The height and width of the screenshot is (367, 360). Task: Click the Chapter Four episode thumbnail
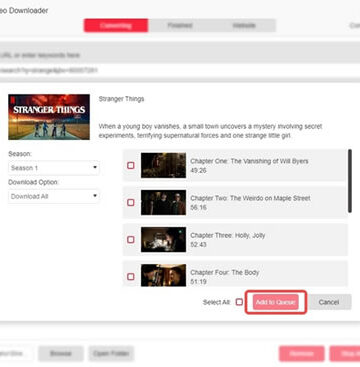coord(163,275)
